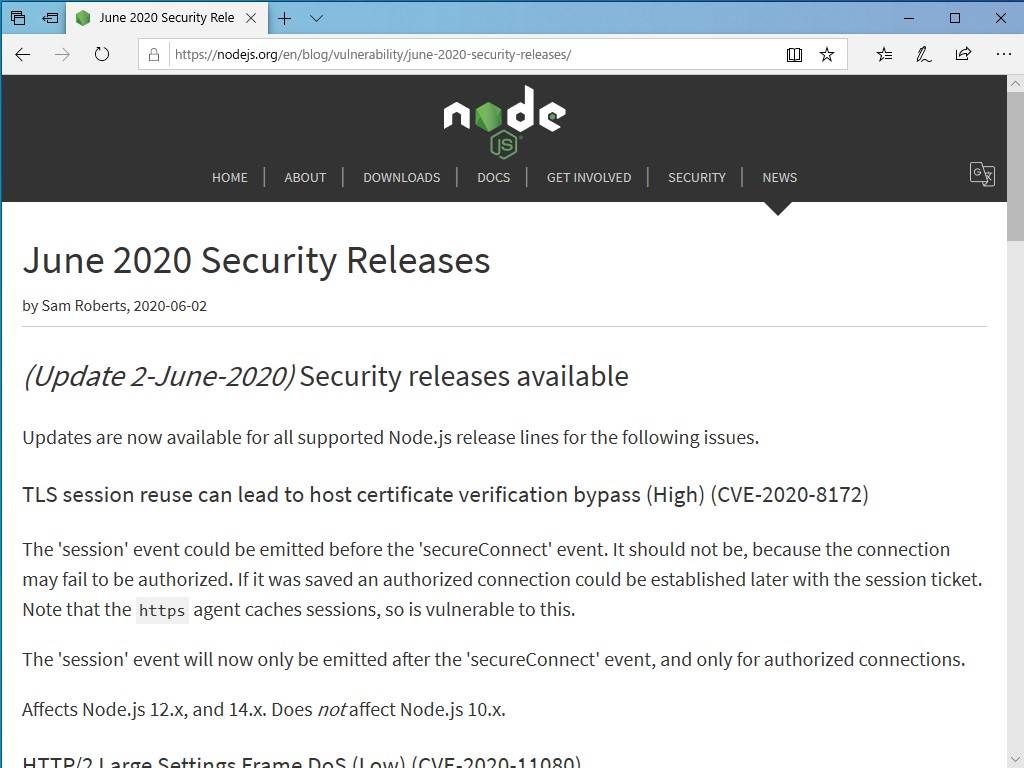The height and width of the screenshot is (768, 1024).
Task: Click the Share page icon
Action: click(963, 55)
